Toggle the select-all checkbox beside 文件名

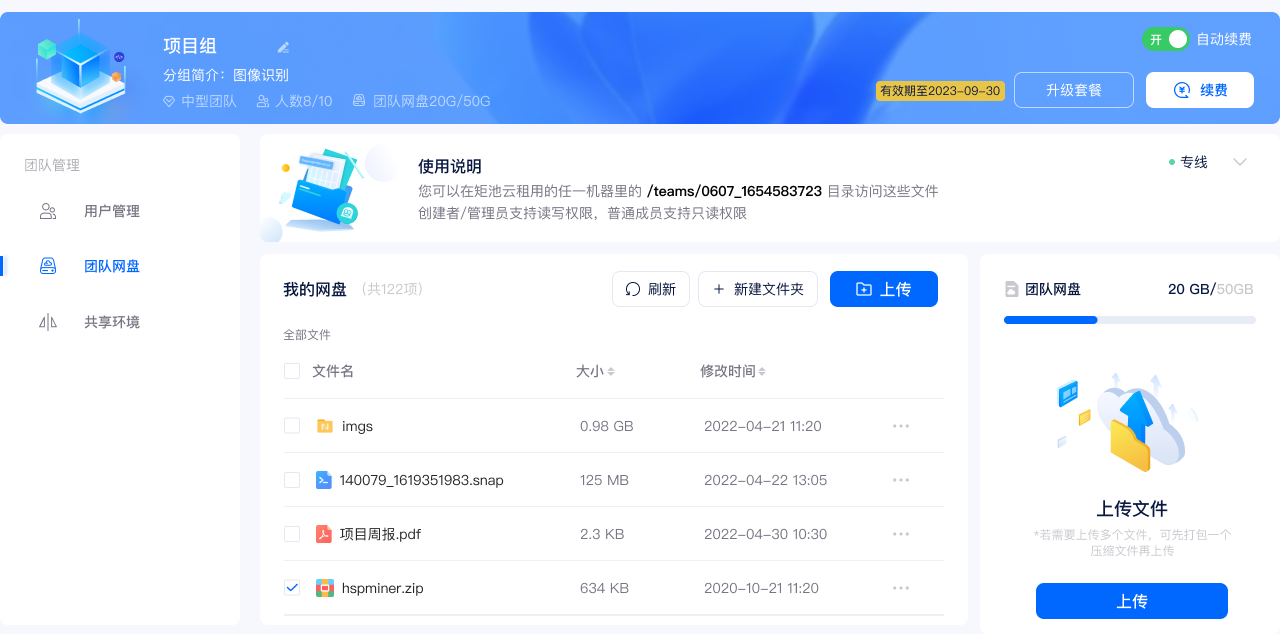tap(292, 371)
